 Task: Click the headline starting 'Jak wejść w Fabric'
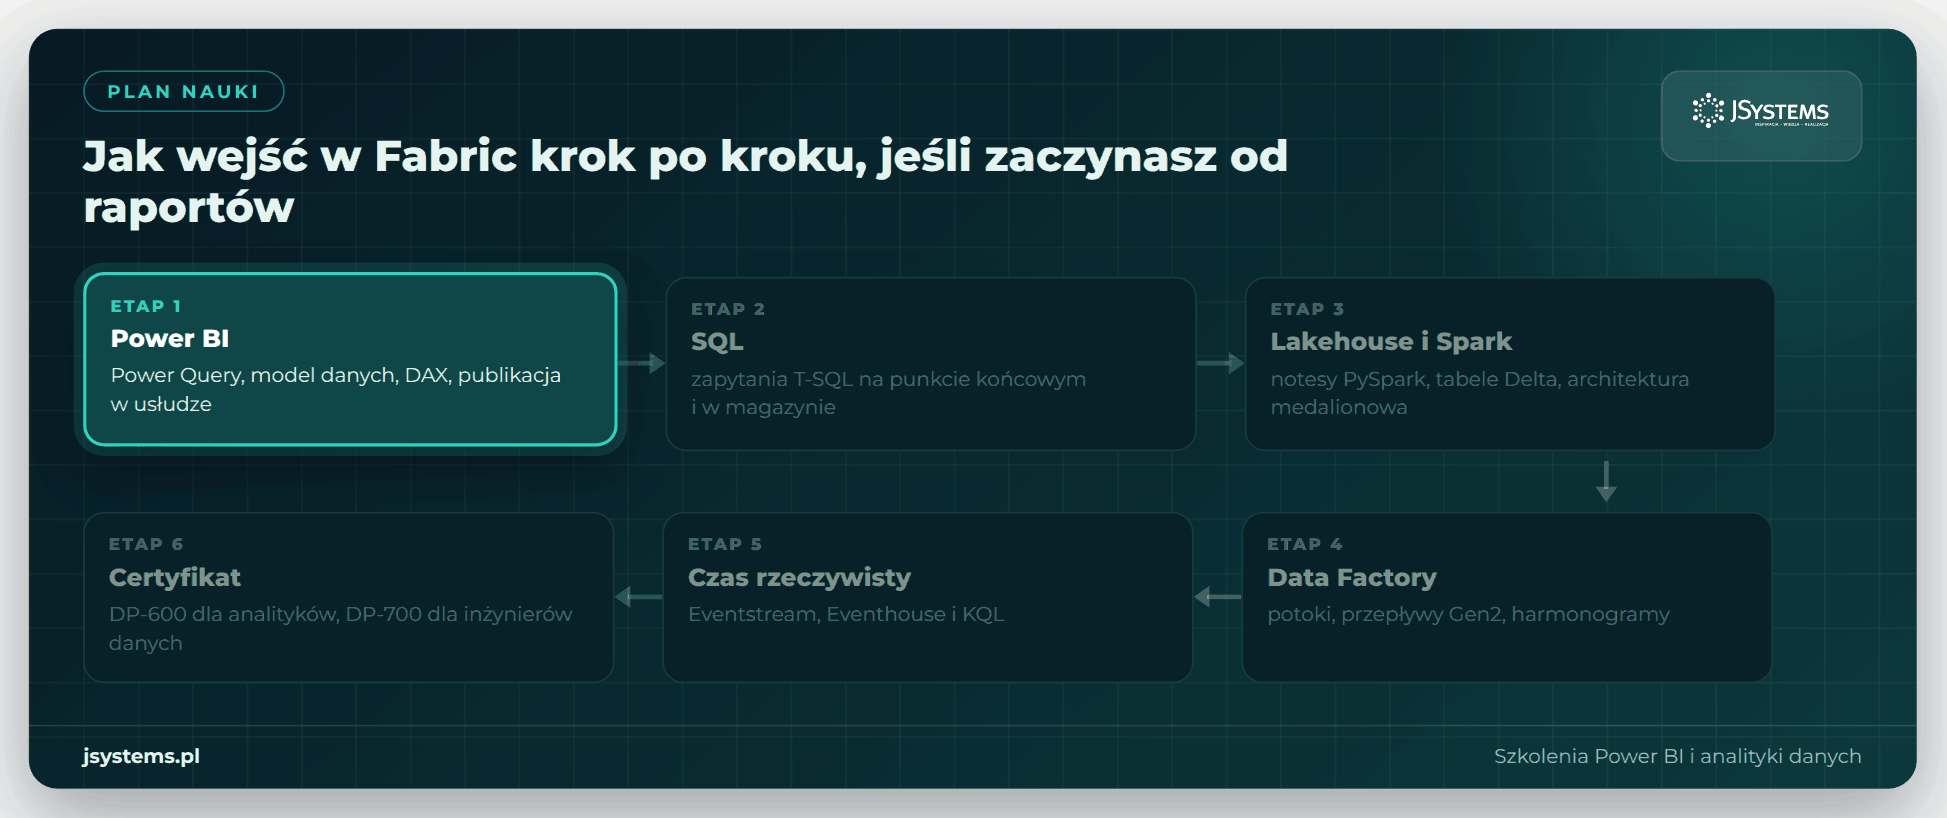686,181
